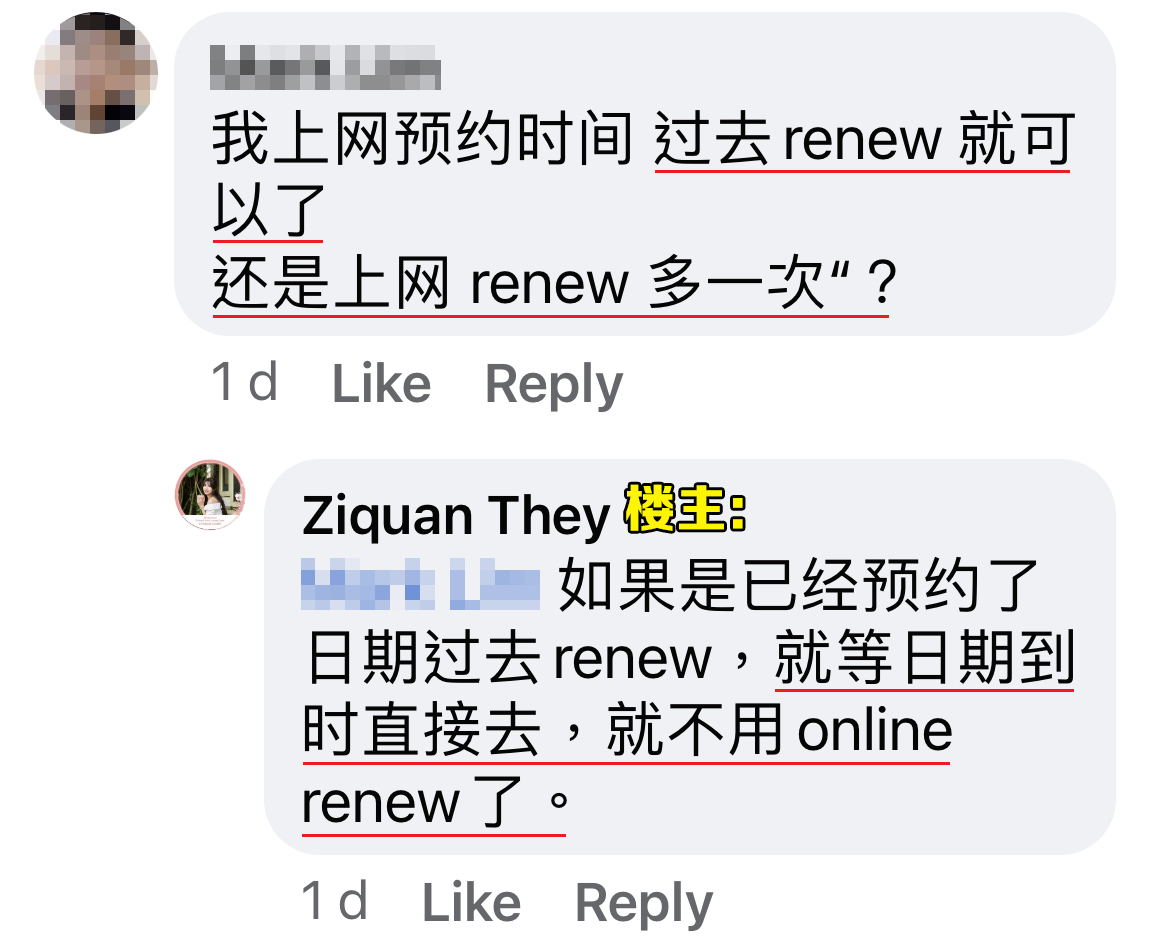Reply to the first comment about renew
The width and height of the screenshot is (1170, 944).
(553, 384)
